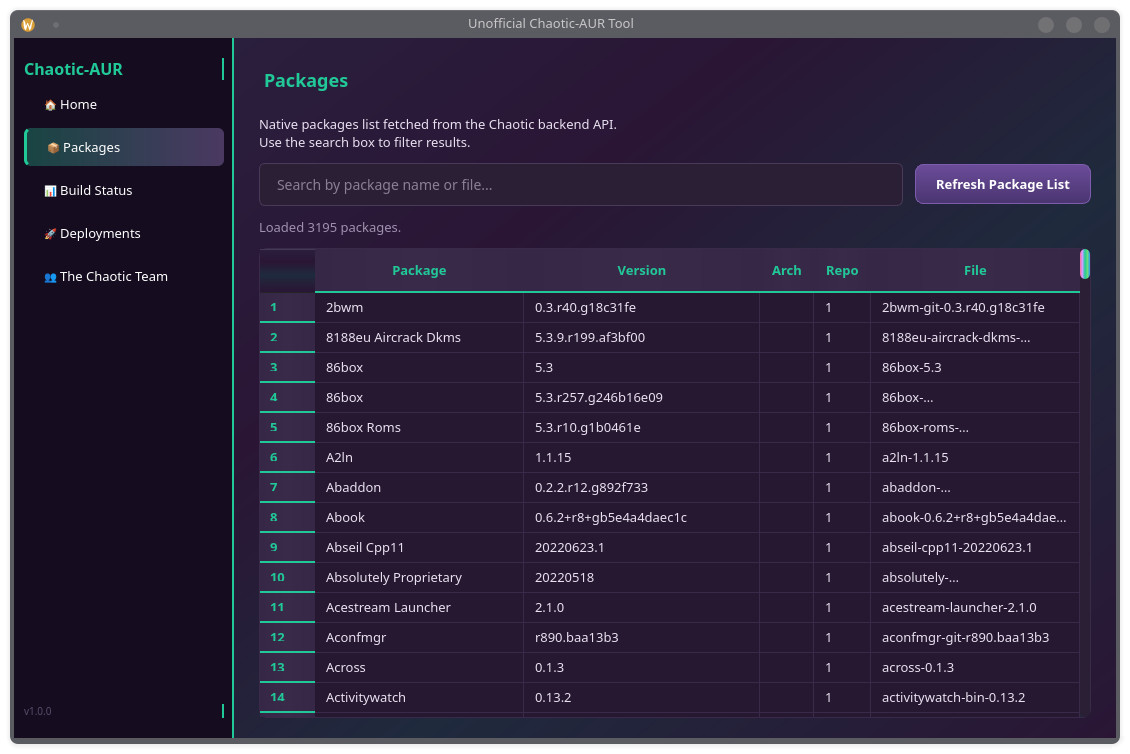Sort table by Version column header
The height and width of the screenshot is (754, 1130).
[641, 271]
